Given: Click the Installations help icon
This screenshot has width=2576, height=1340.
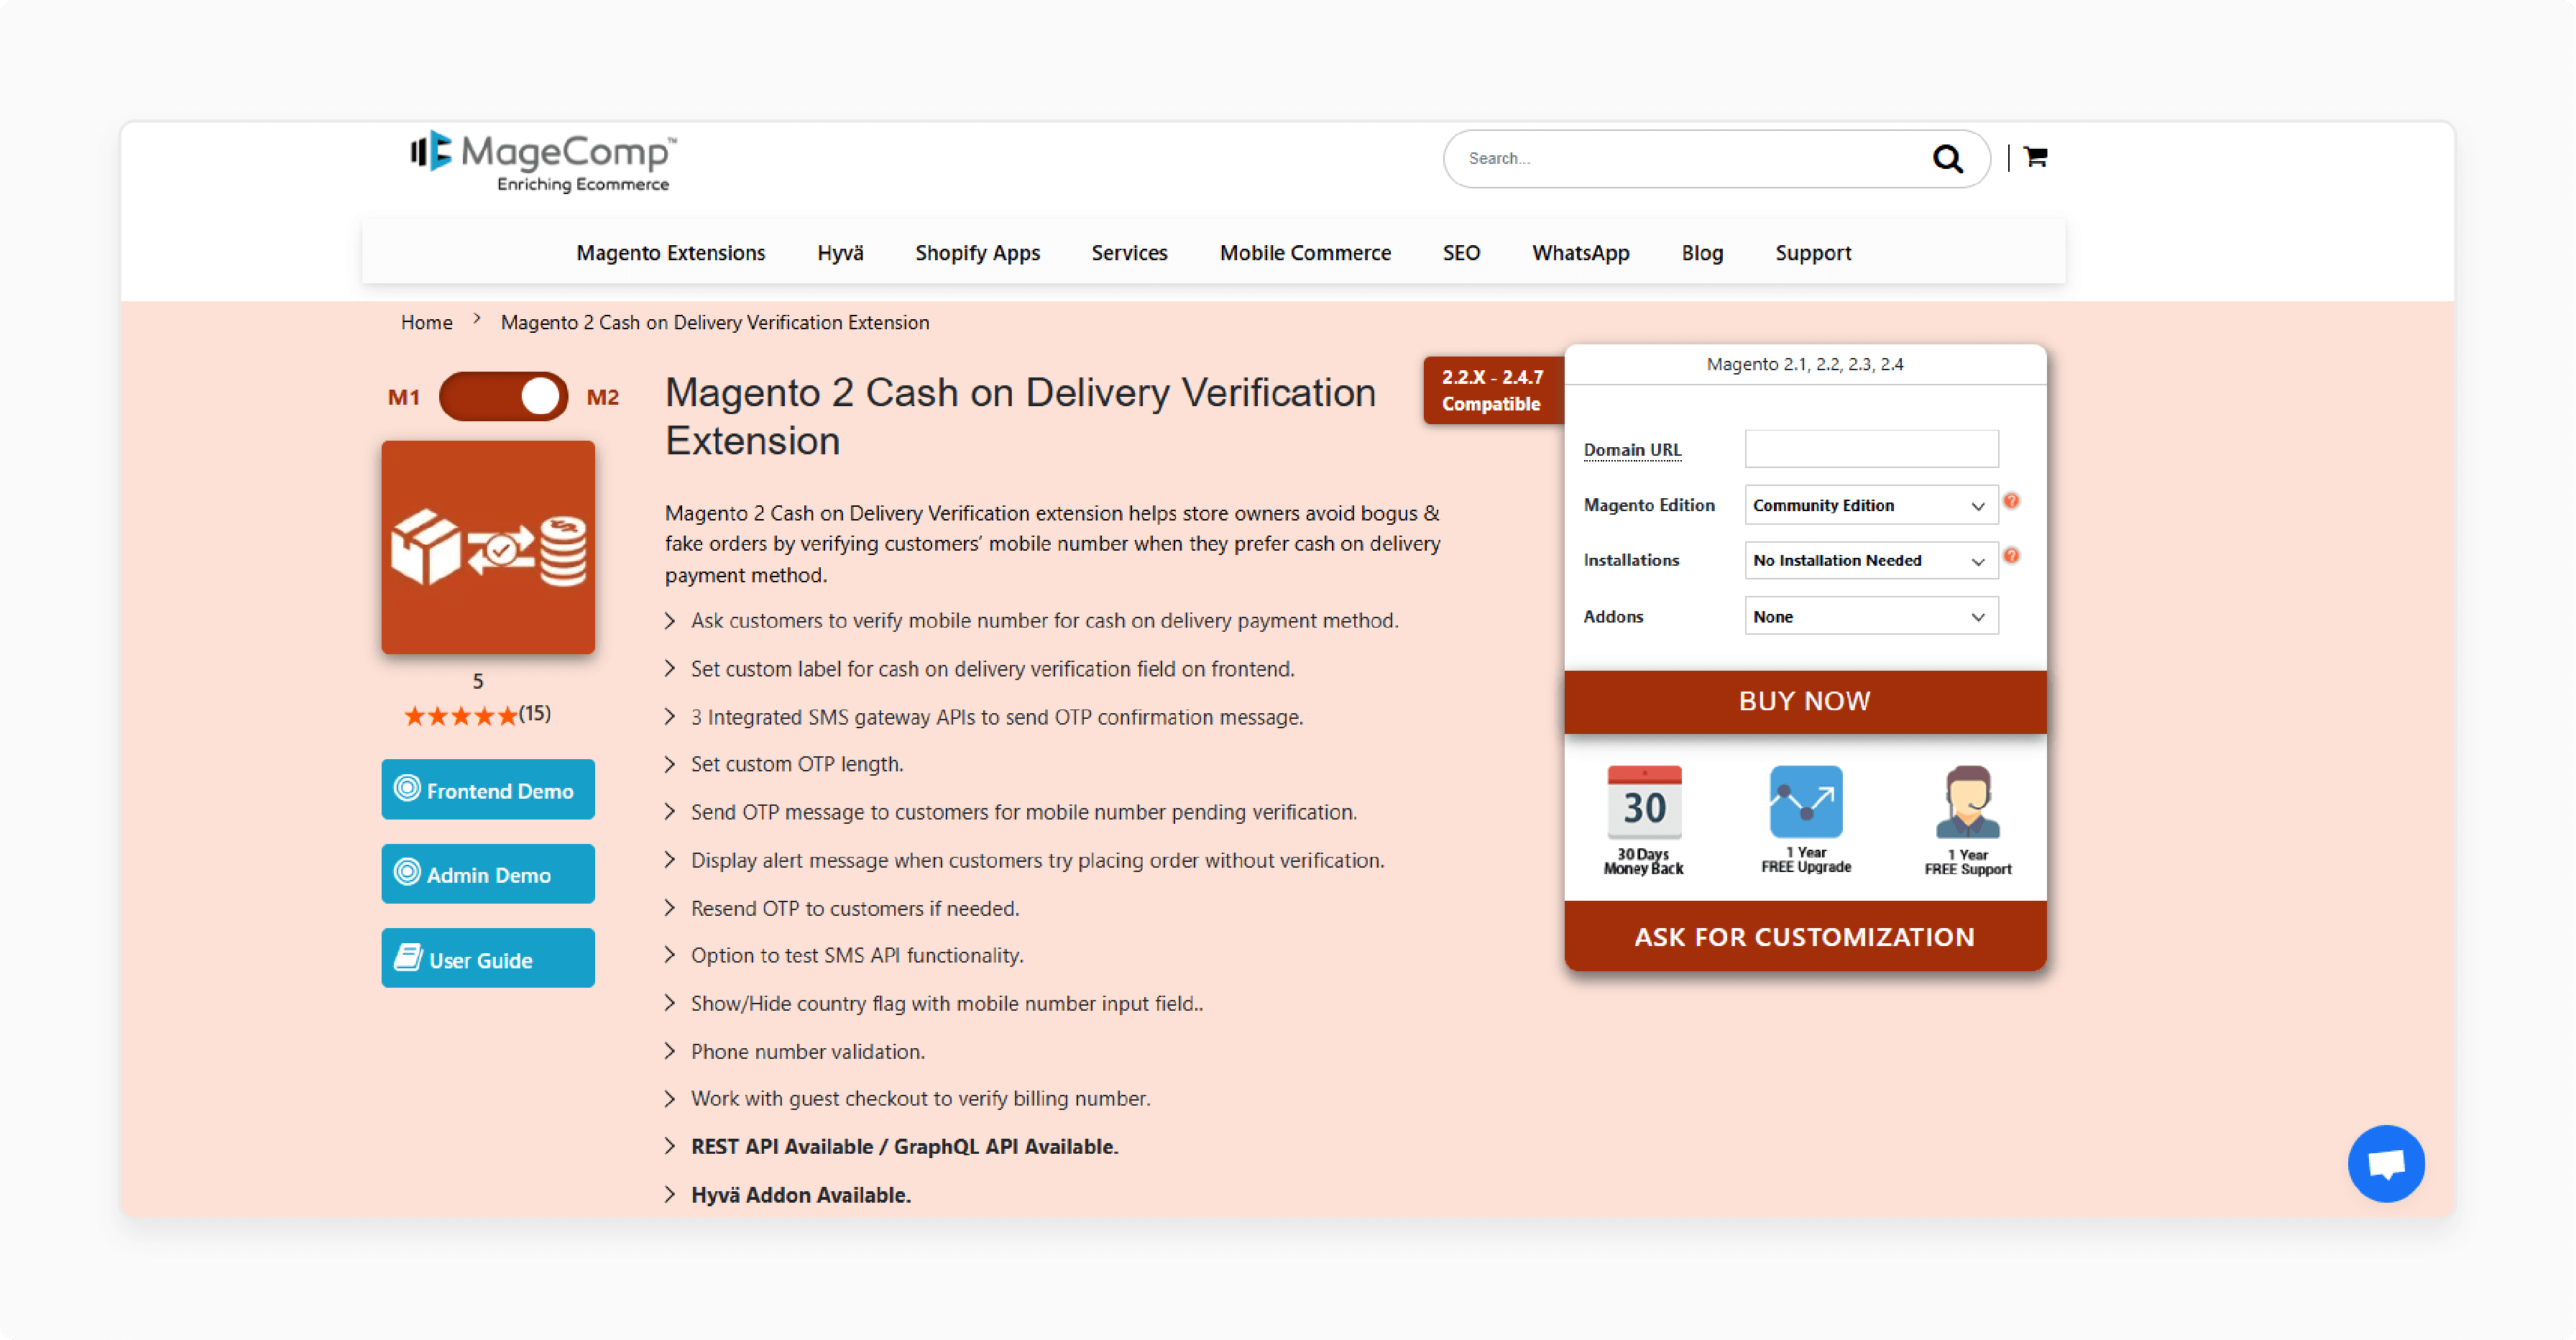Looking at the screenshot, I should (x=2011, y=556).
